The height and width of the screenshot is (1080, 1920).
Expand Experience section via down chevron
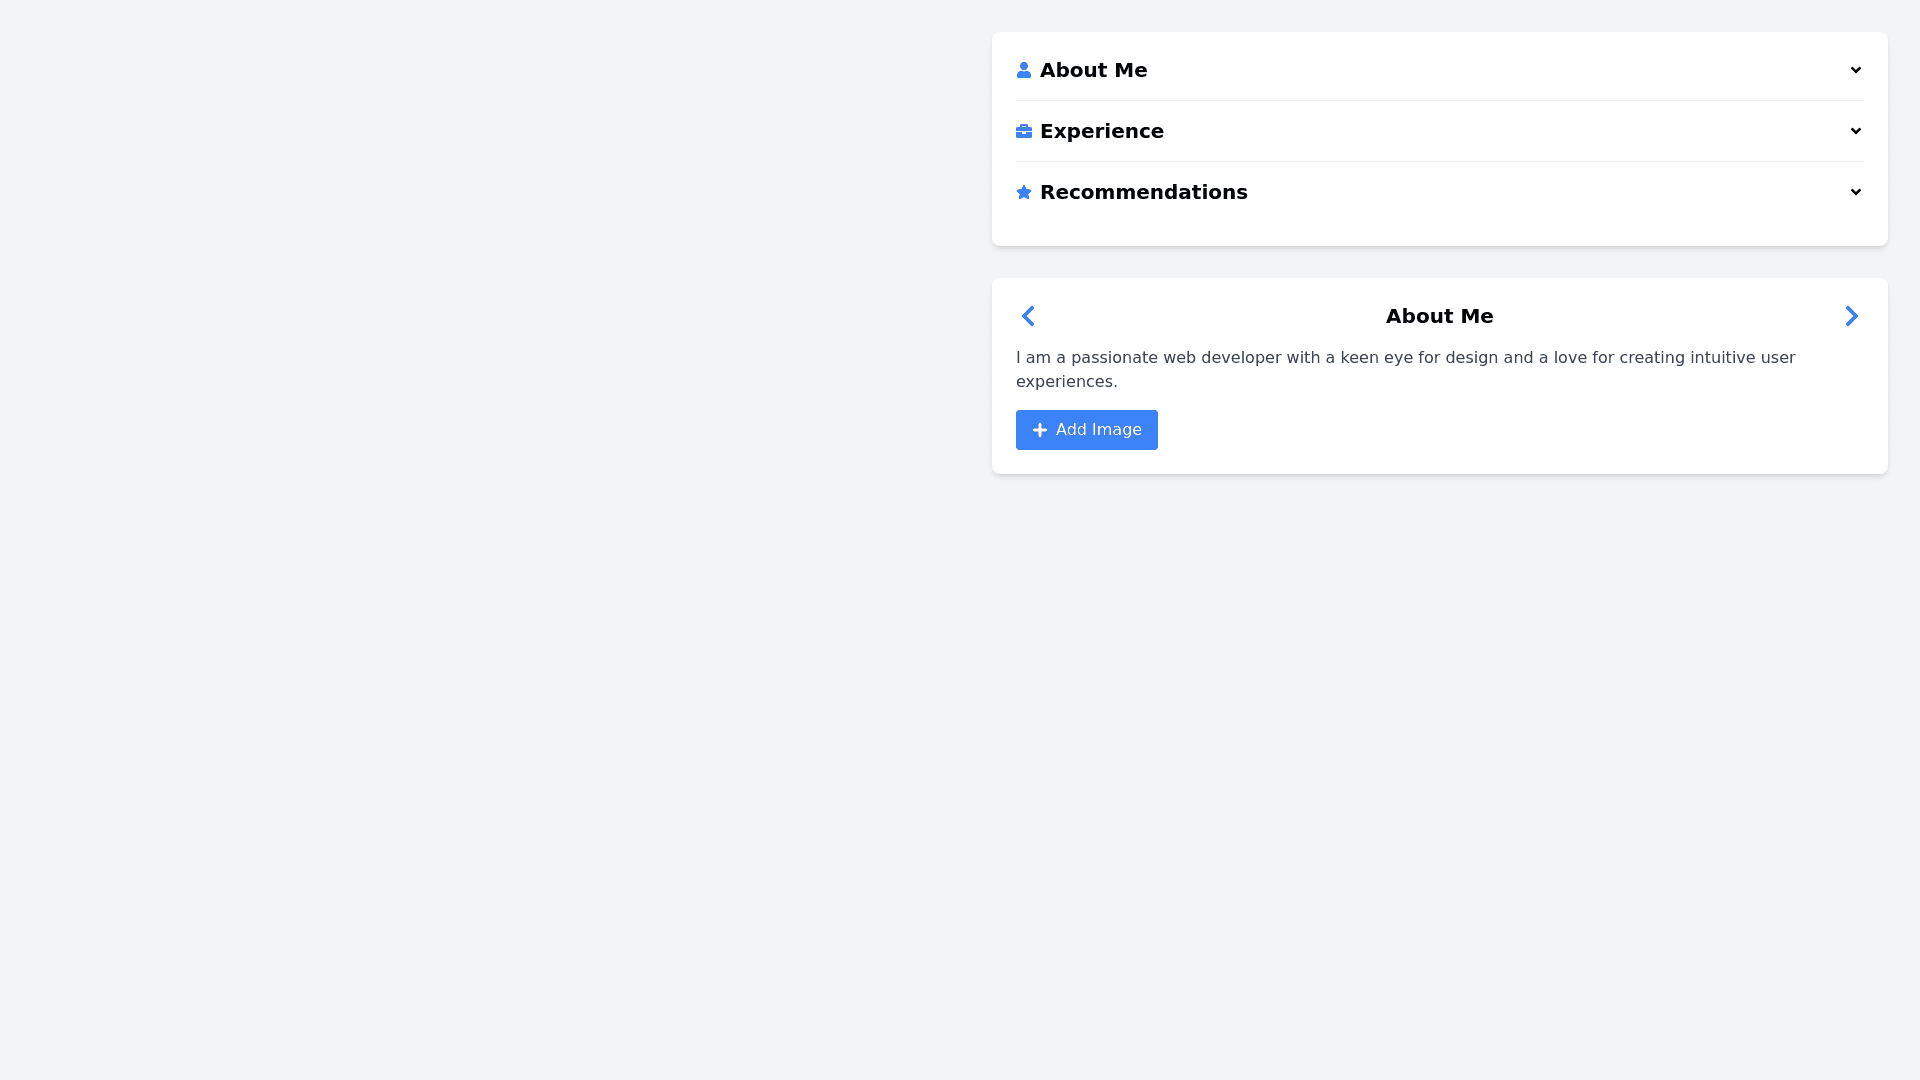pos(1855,131)
